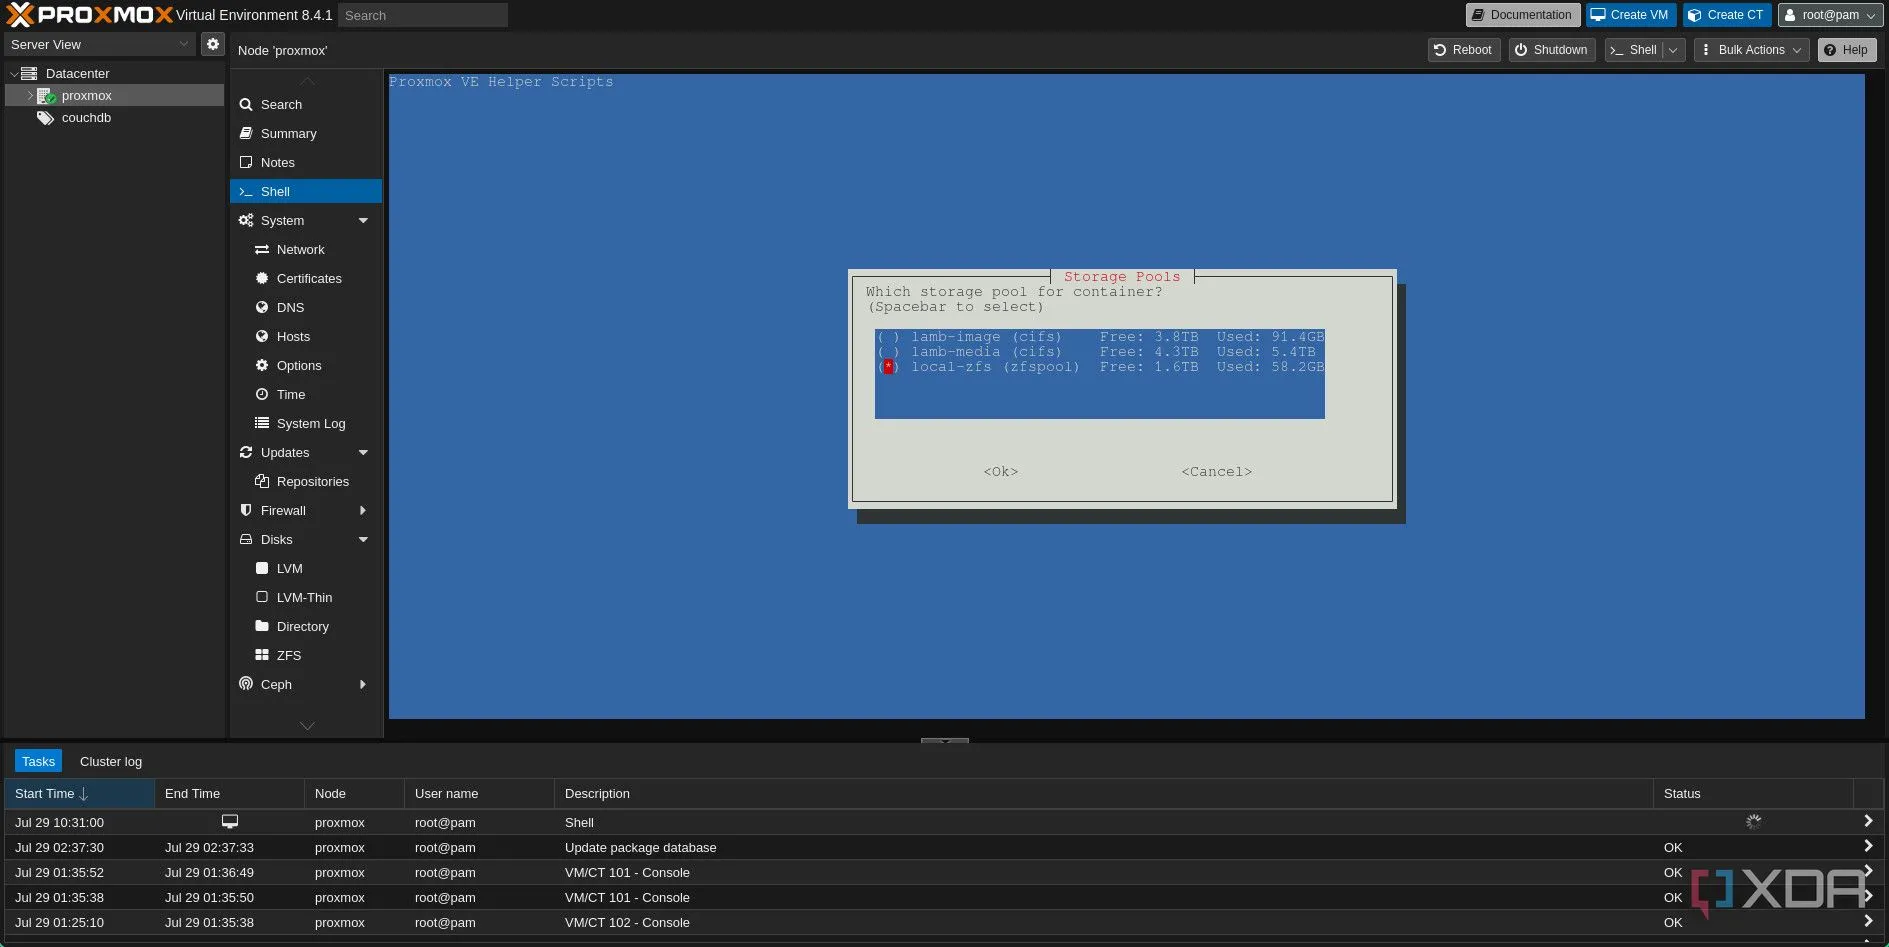This screenshot has height=947, width=1889.
Task: Collapse the Updates section arrow
Action: tap(363, 453)
